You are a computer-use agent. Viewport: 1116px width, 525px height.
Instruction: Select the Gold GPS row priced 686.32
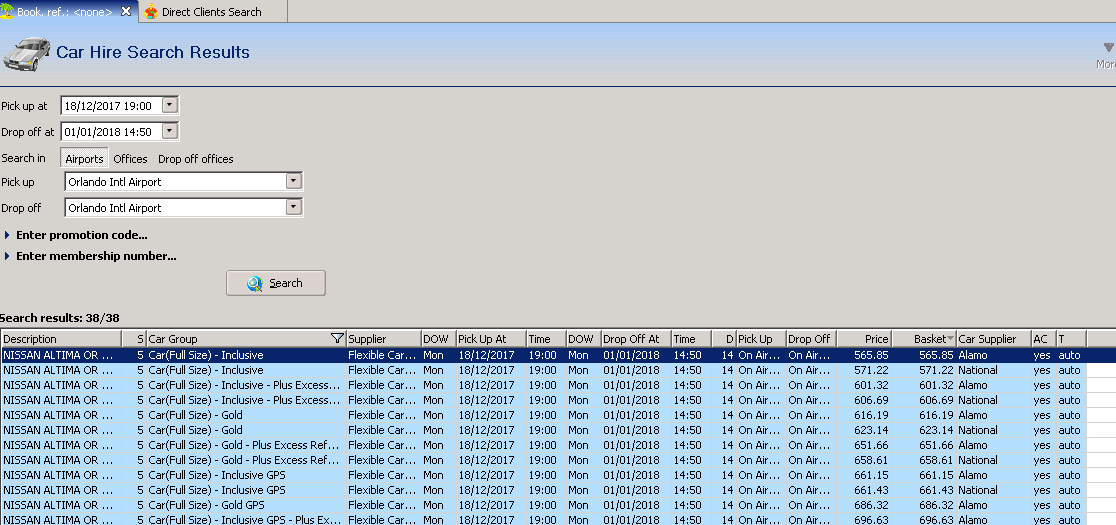pyautogui.click(x=544, y=505)
